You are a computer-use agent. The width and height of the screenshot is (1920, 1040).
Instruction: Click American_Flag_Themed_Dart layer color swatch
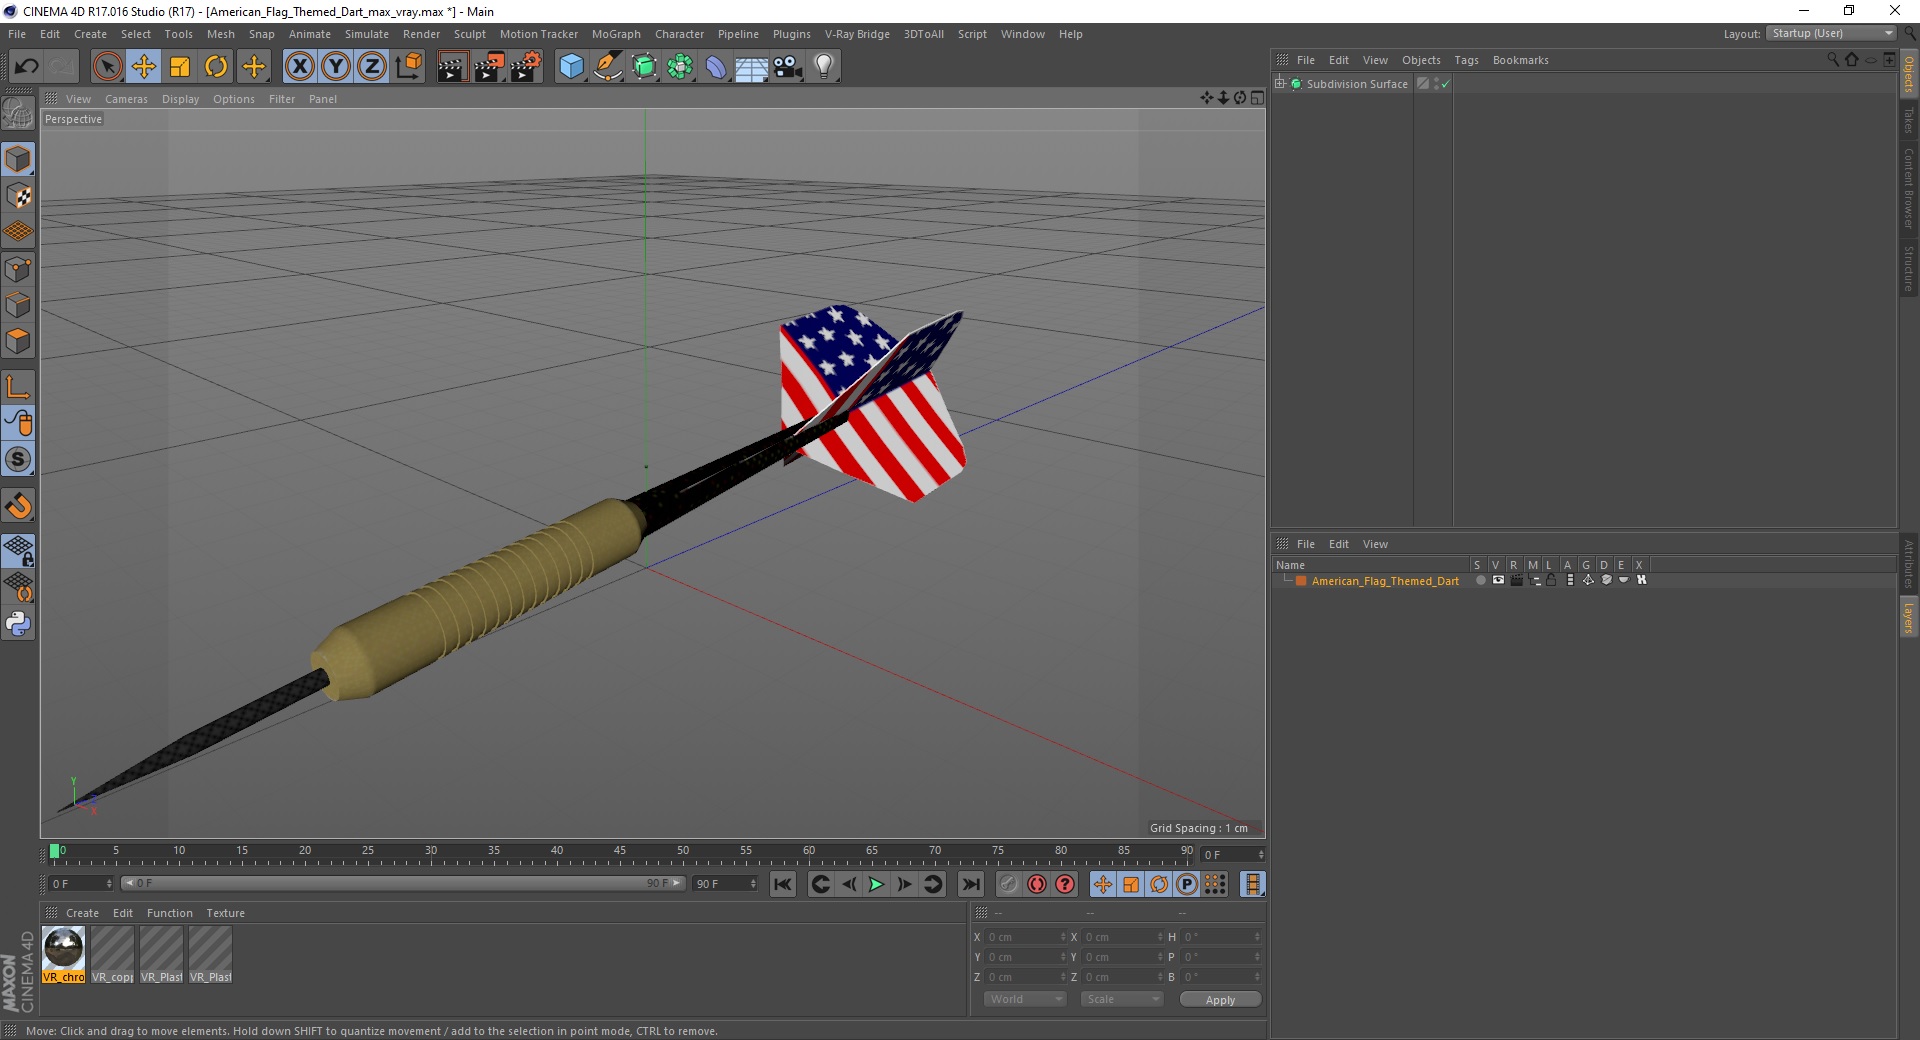(1301, 581)
